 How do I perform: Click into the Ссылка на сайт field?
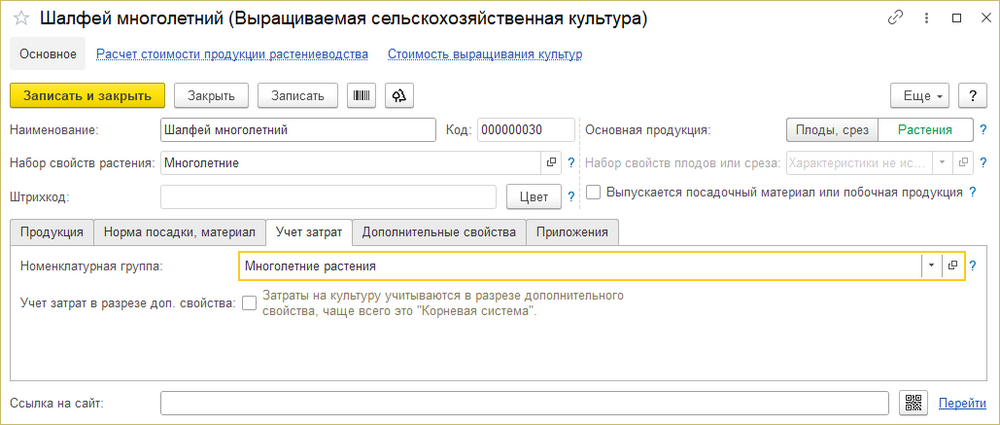pyautogui.click(x=524, y=403)
